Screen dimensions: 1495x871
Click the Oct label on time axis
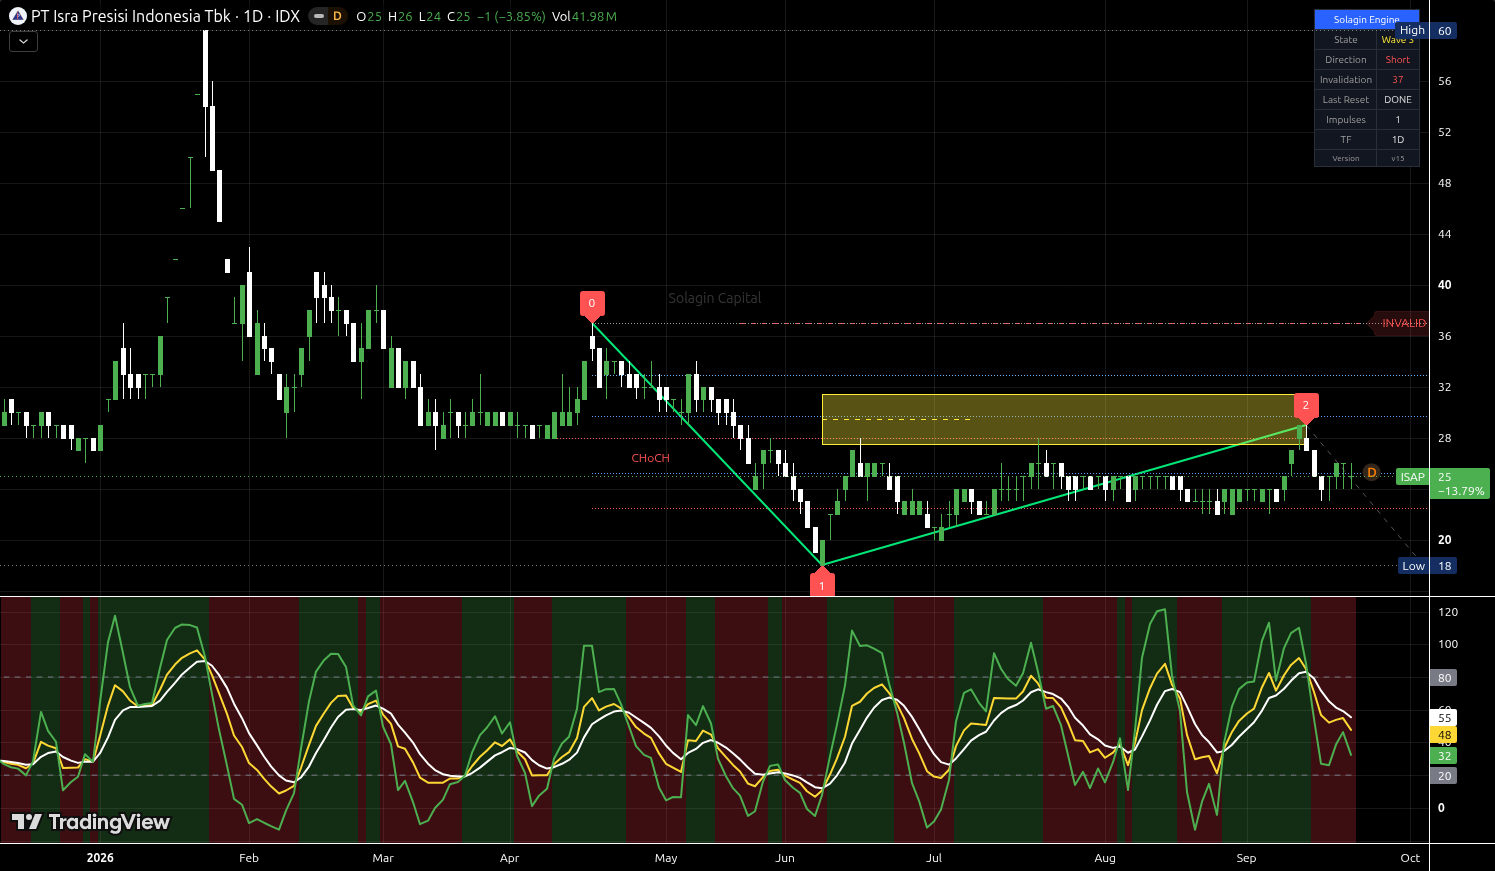pos(1410,858)
